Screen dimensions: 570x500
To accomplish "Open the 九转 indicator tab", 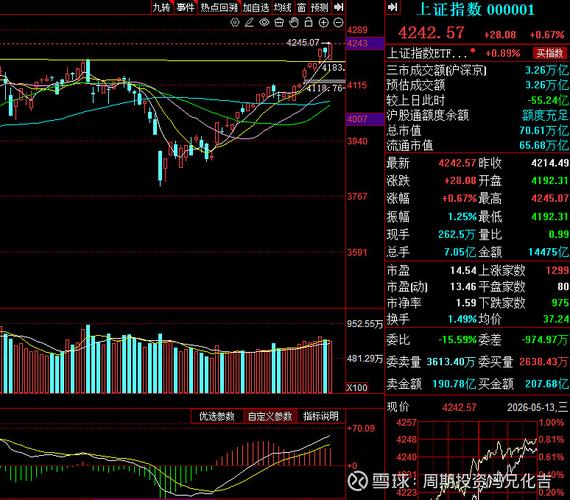I will point(161,7).
